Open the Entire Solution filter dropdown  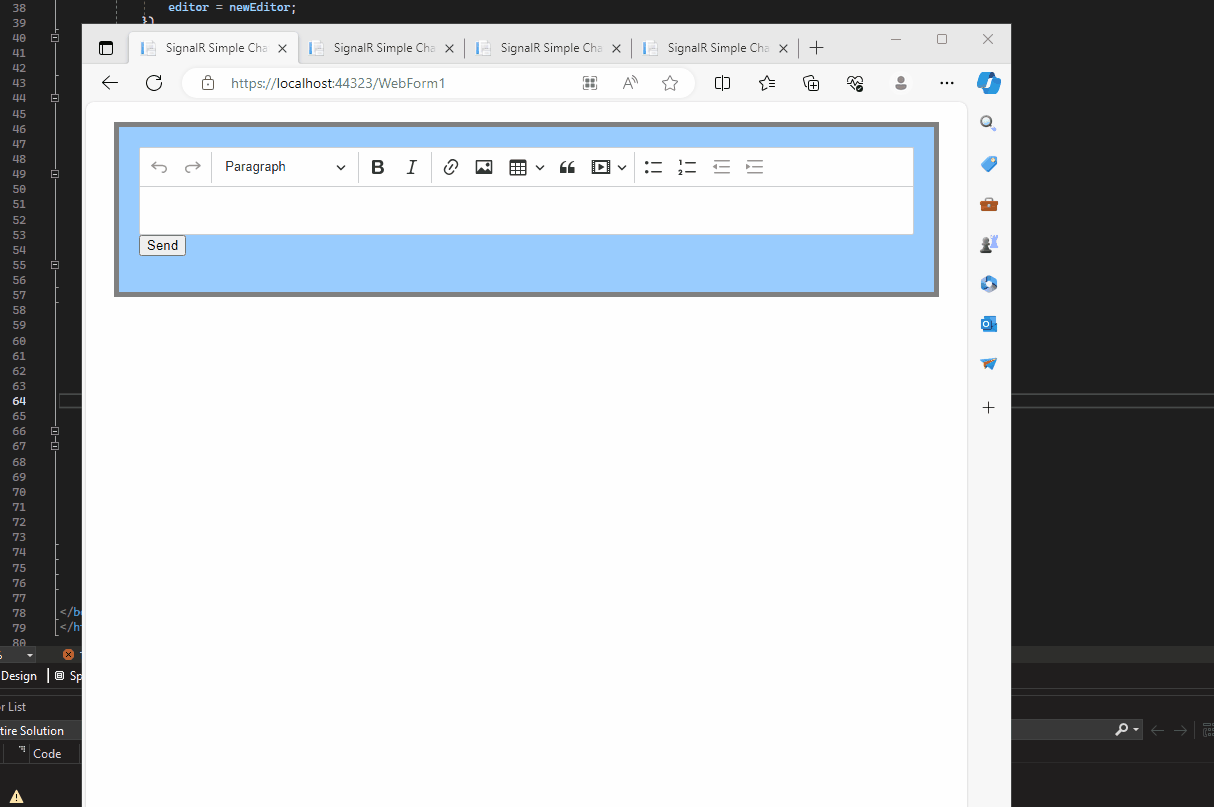(x=38, y=731)
